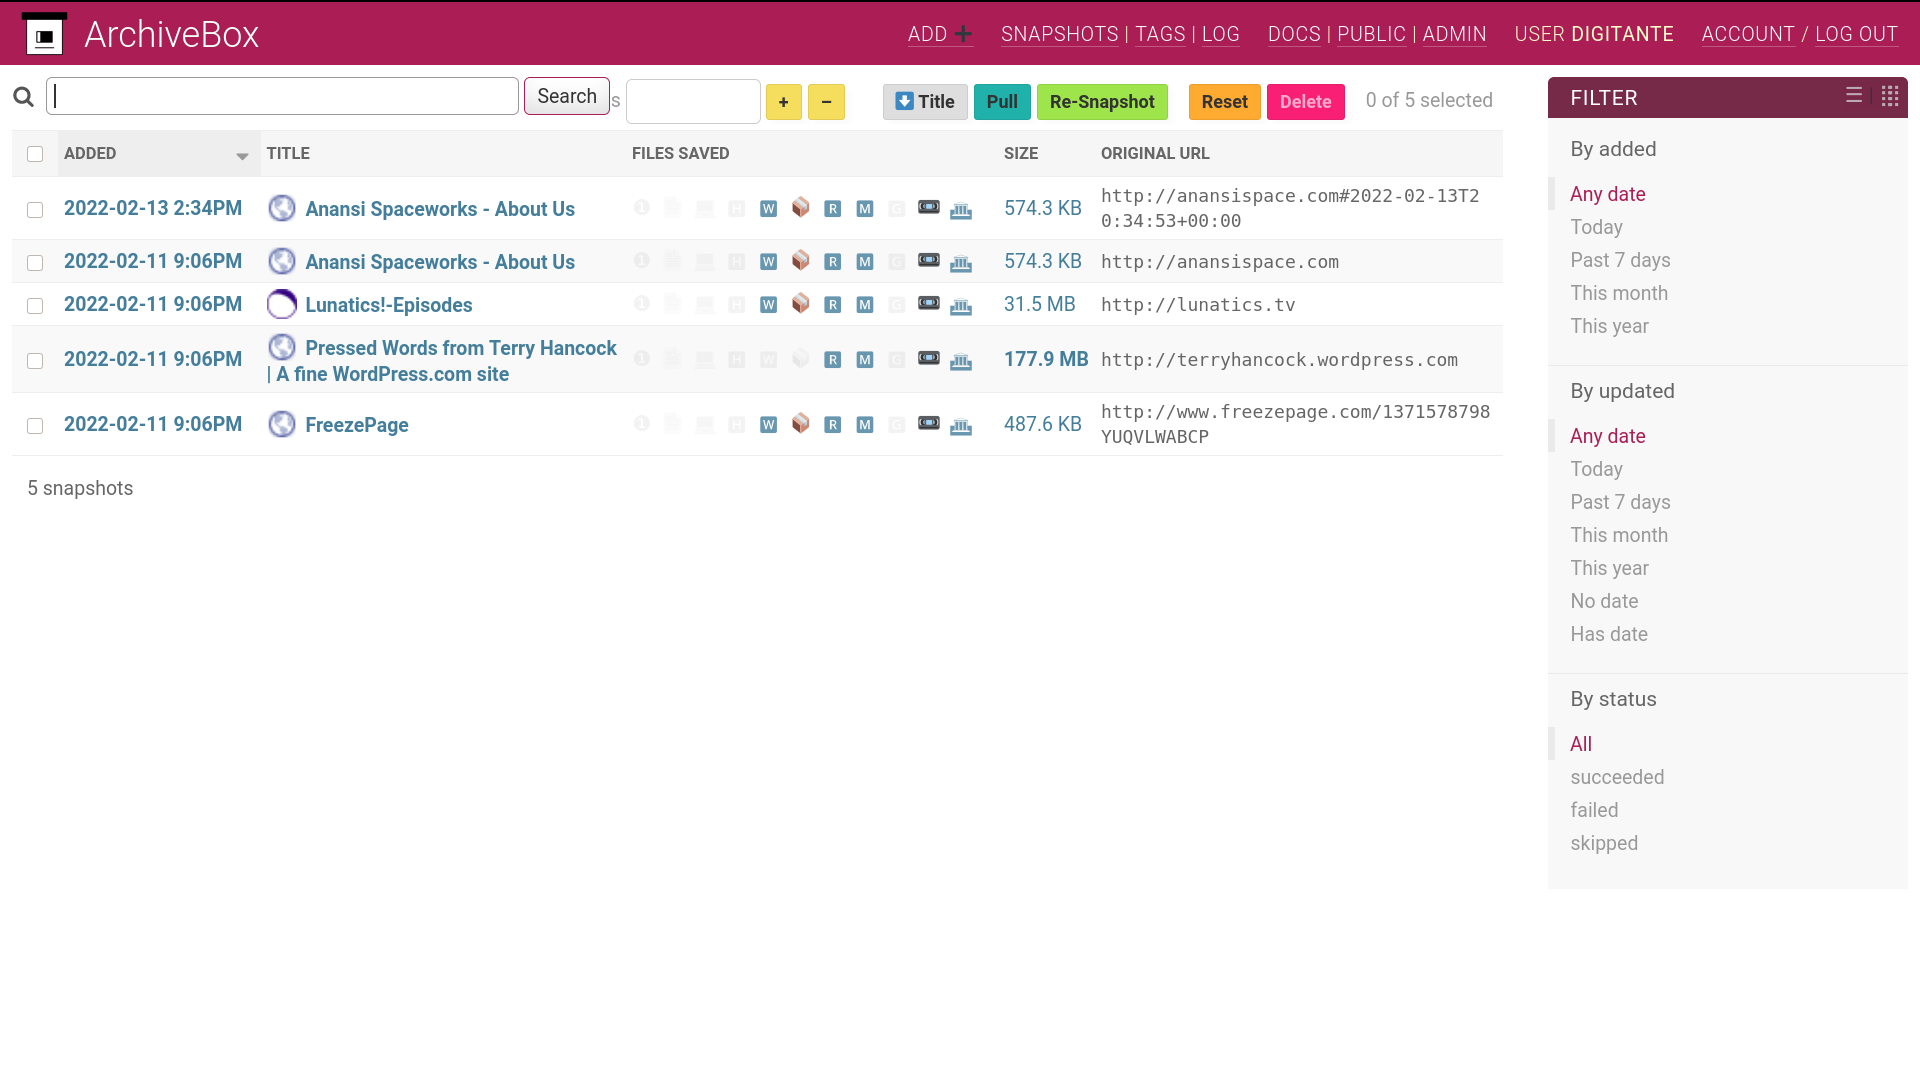Image resolution: width=1920 pixels, height=1080 pixels.
Task: Click the snapshot search text field
Action: (x=282, y=96)
